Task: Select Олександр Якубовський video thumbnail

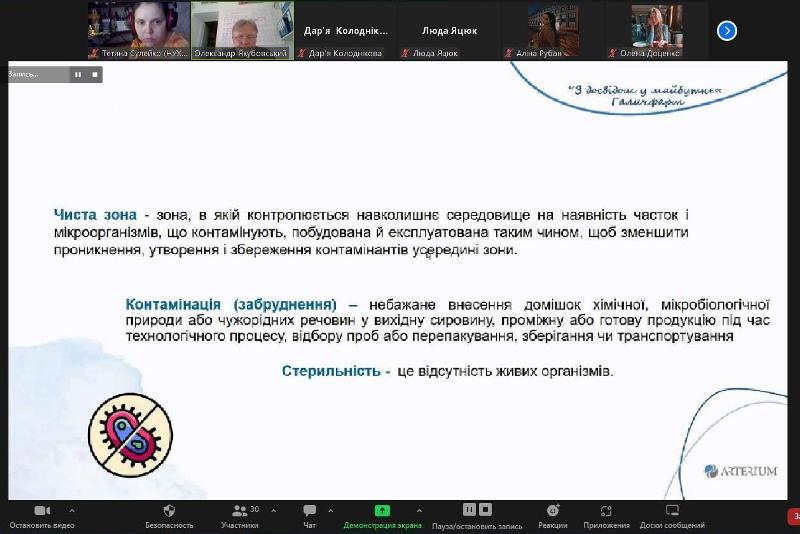Action: pos(242,30)
